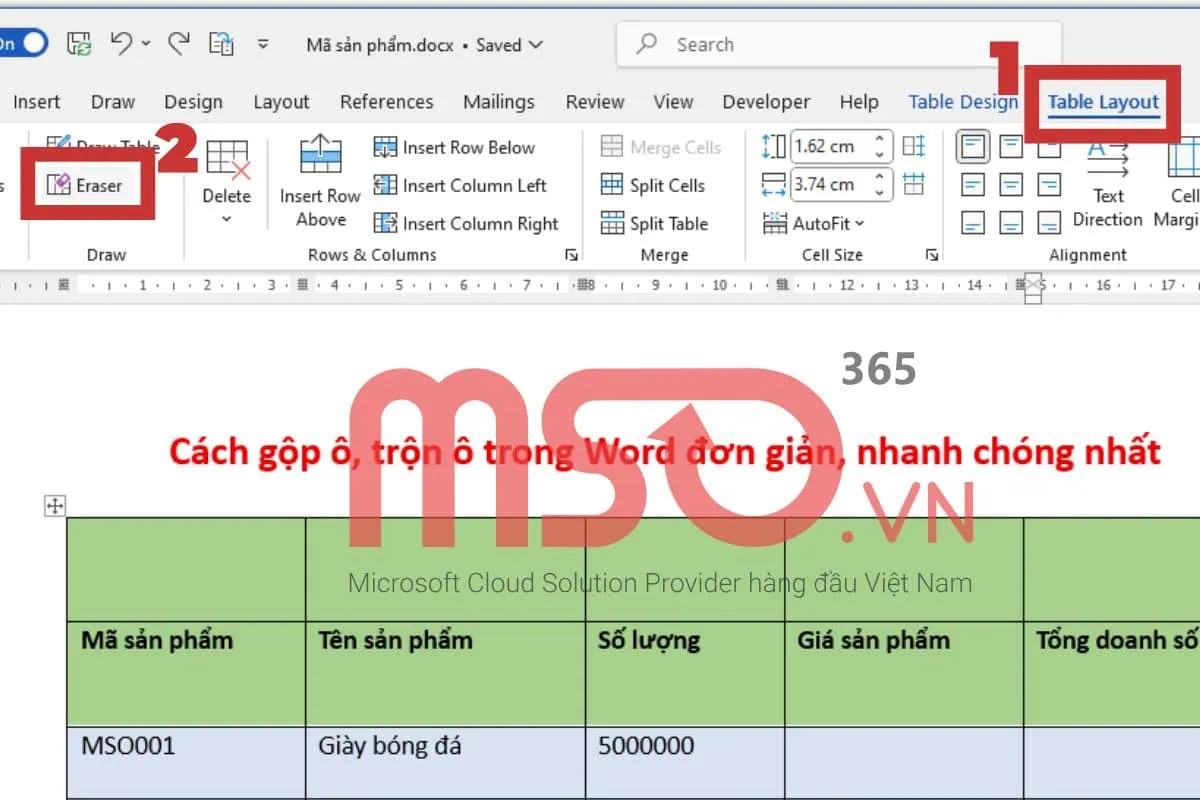The image size is (1200, 800).
Task: Expand the Saved status dropdown
Action: point(536,44)
